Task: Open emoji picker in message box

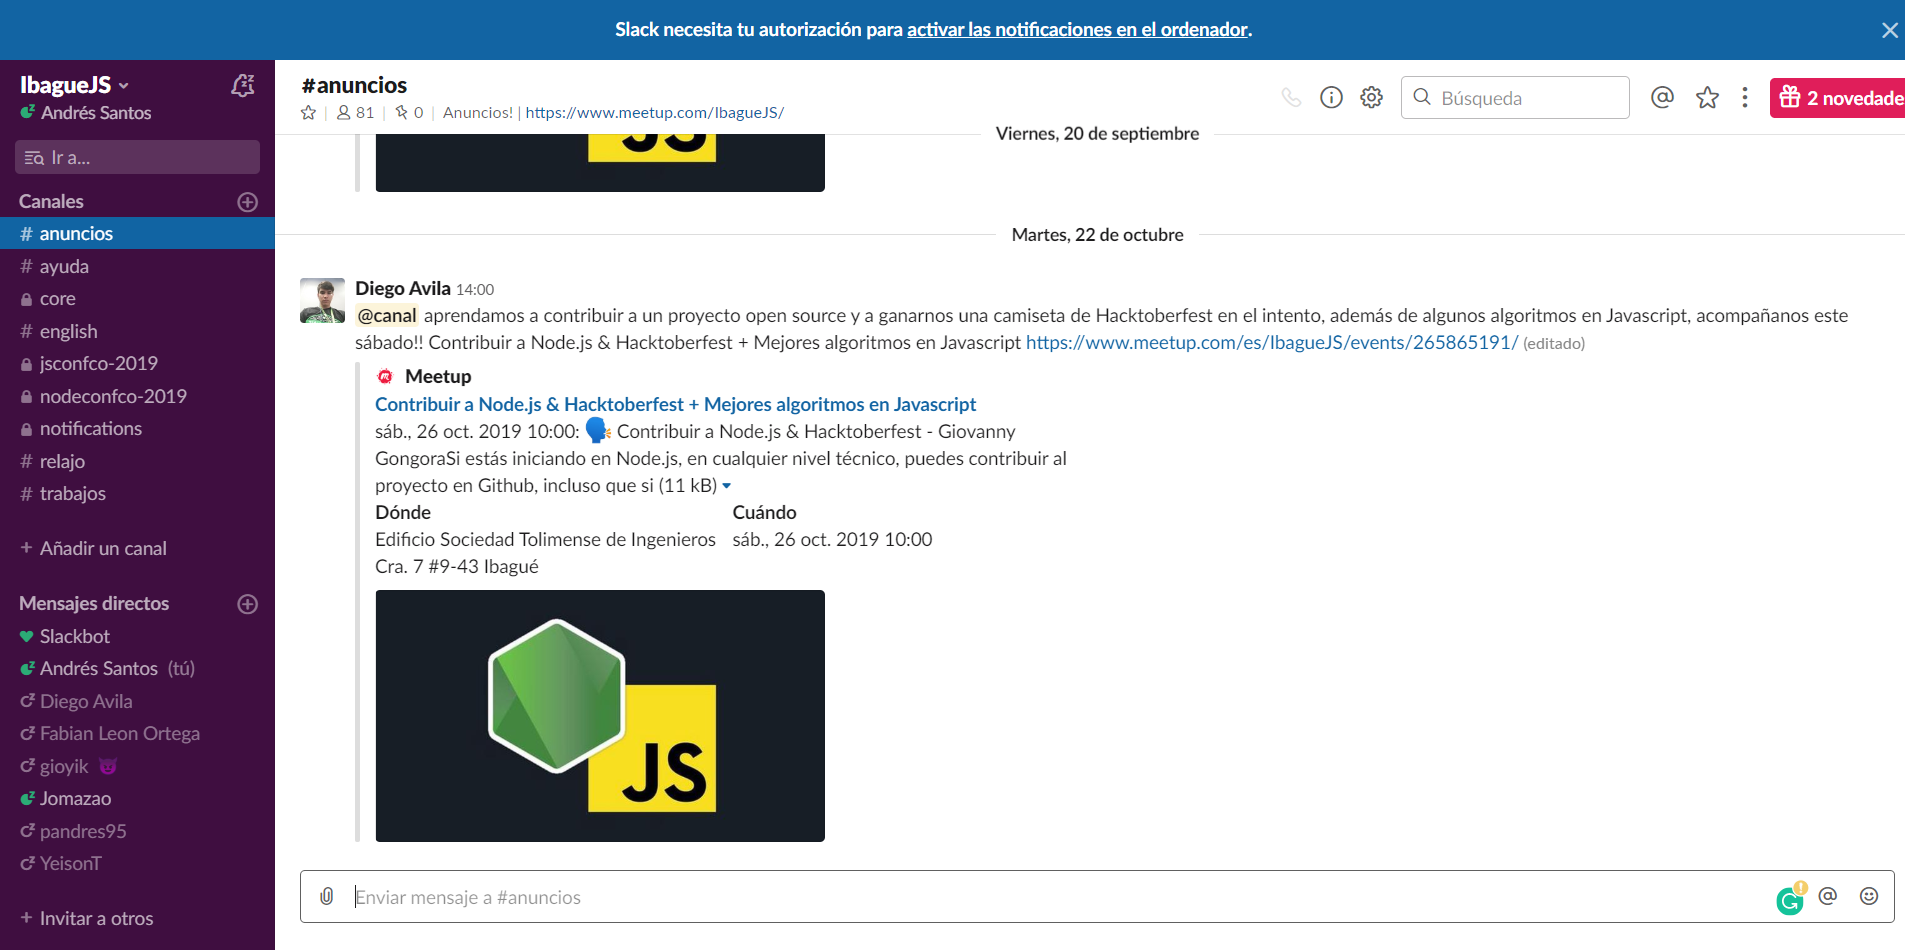Action: [x=1869, y=896]
